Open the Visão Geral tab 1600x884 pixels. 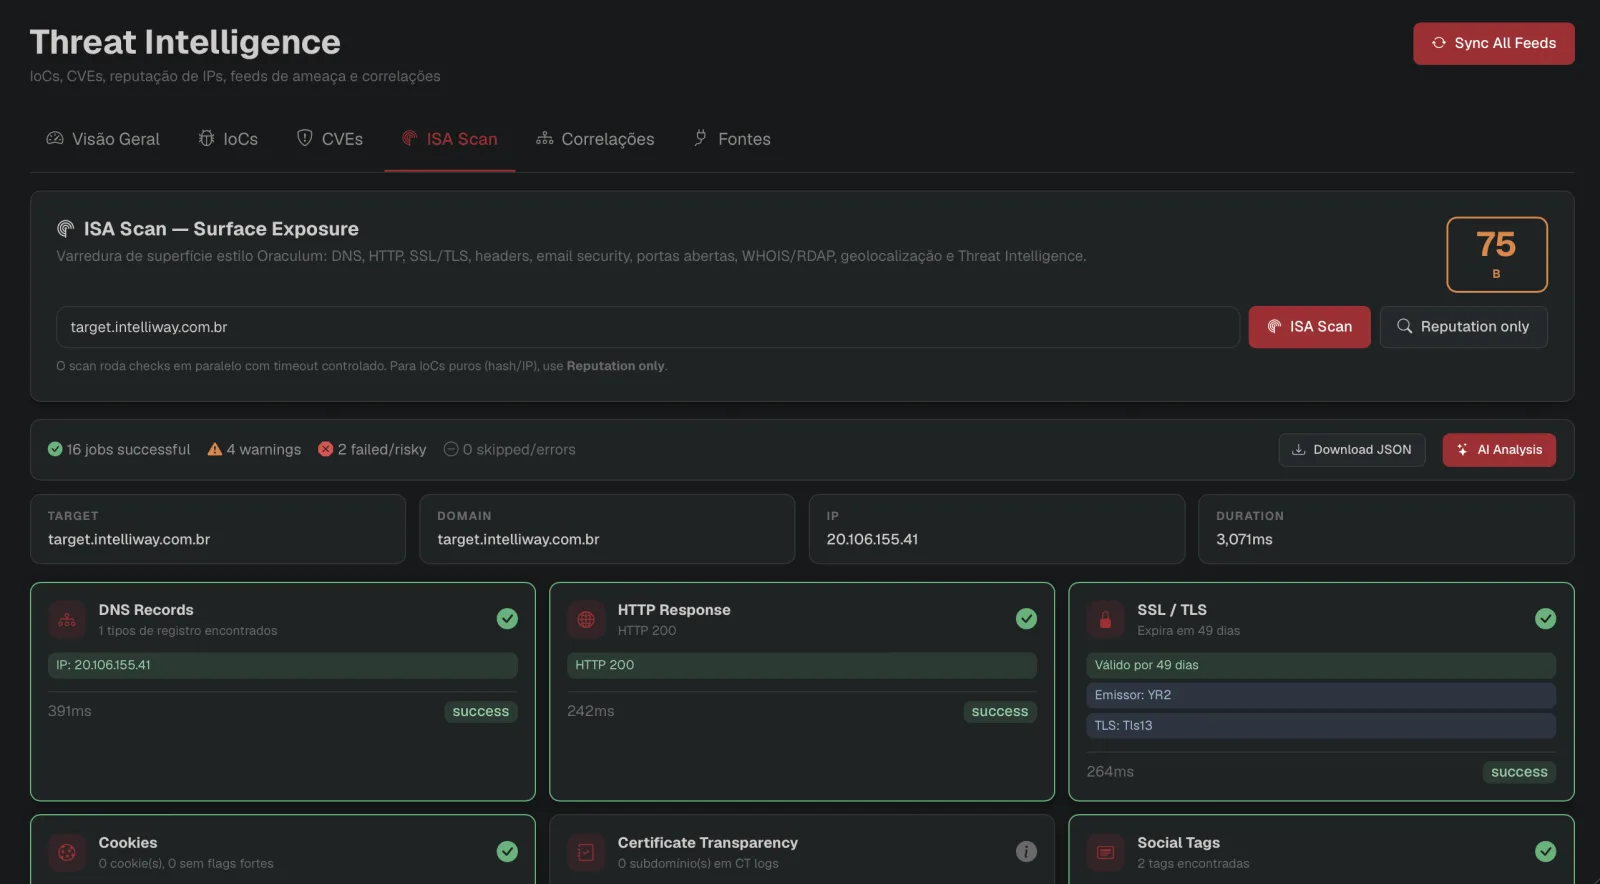pyautogui.click(x=103, y=139)
